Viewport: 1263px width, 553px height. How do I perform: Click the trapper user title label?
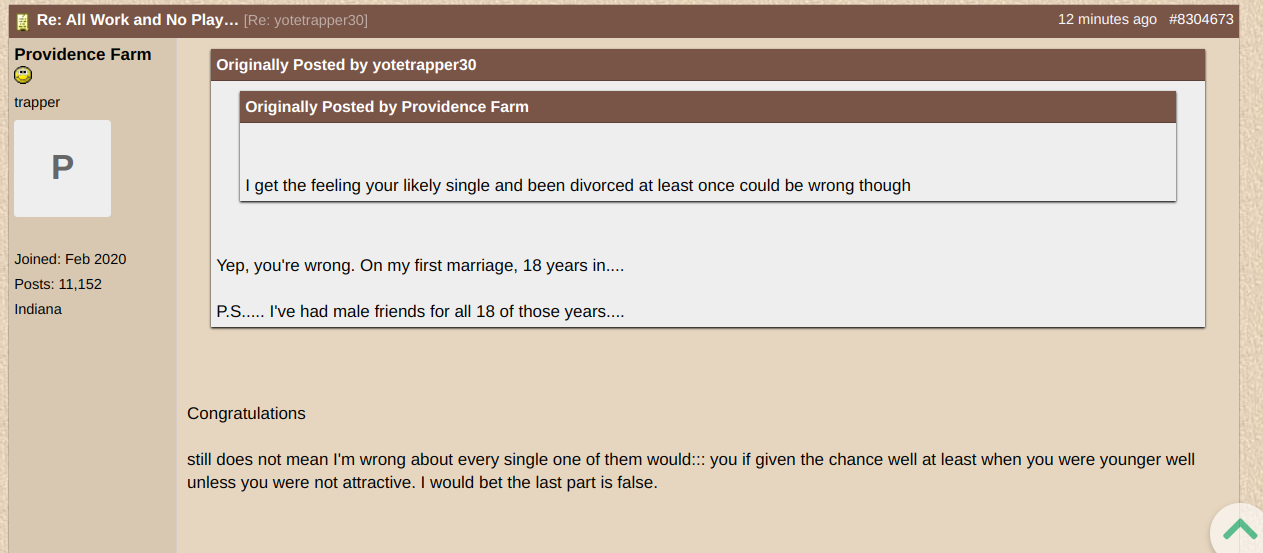(x=37, y=102)
